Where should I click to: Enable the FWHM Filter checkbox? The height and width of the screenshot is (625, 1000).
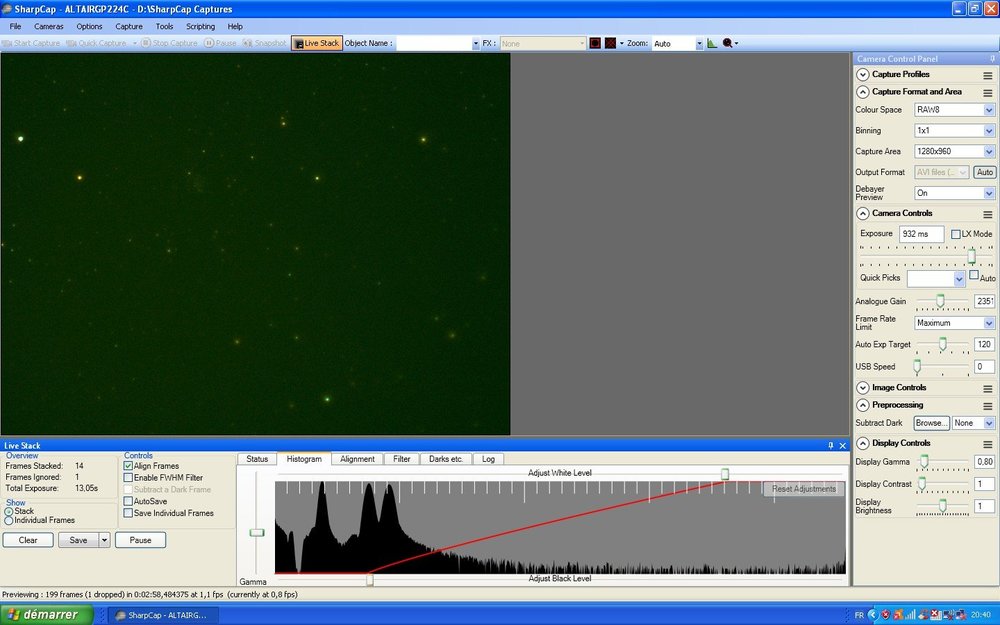(128, 478)
